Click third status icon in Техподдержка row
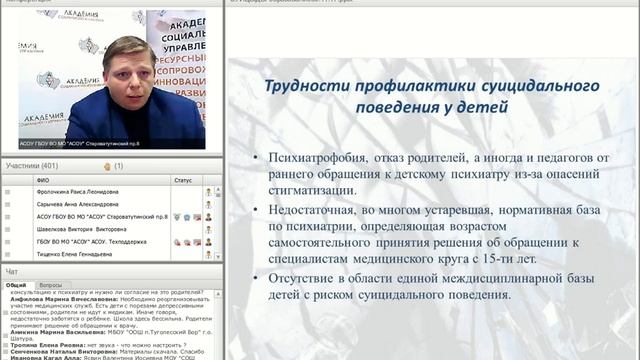Viewport: 640px width, 360px height. (197, 242)
